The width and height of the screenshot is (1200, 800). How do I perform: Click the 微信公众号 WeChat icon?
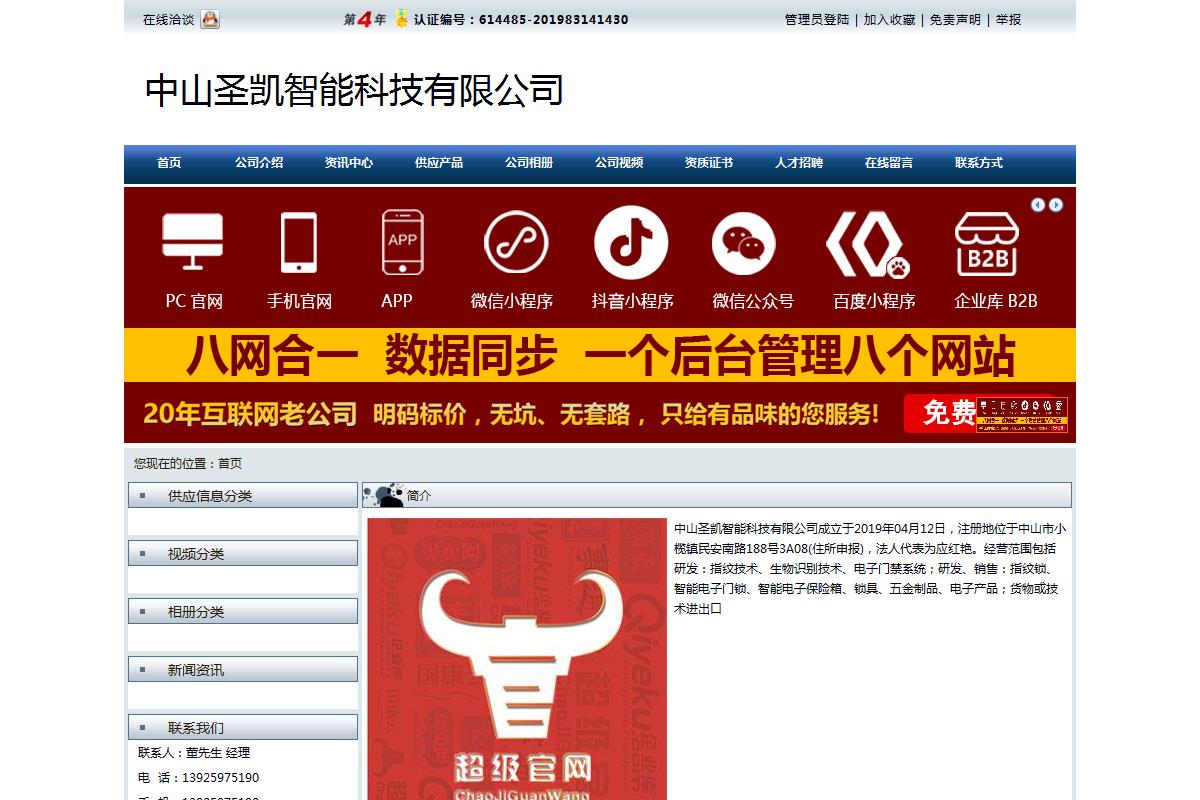click(744, 244)
